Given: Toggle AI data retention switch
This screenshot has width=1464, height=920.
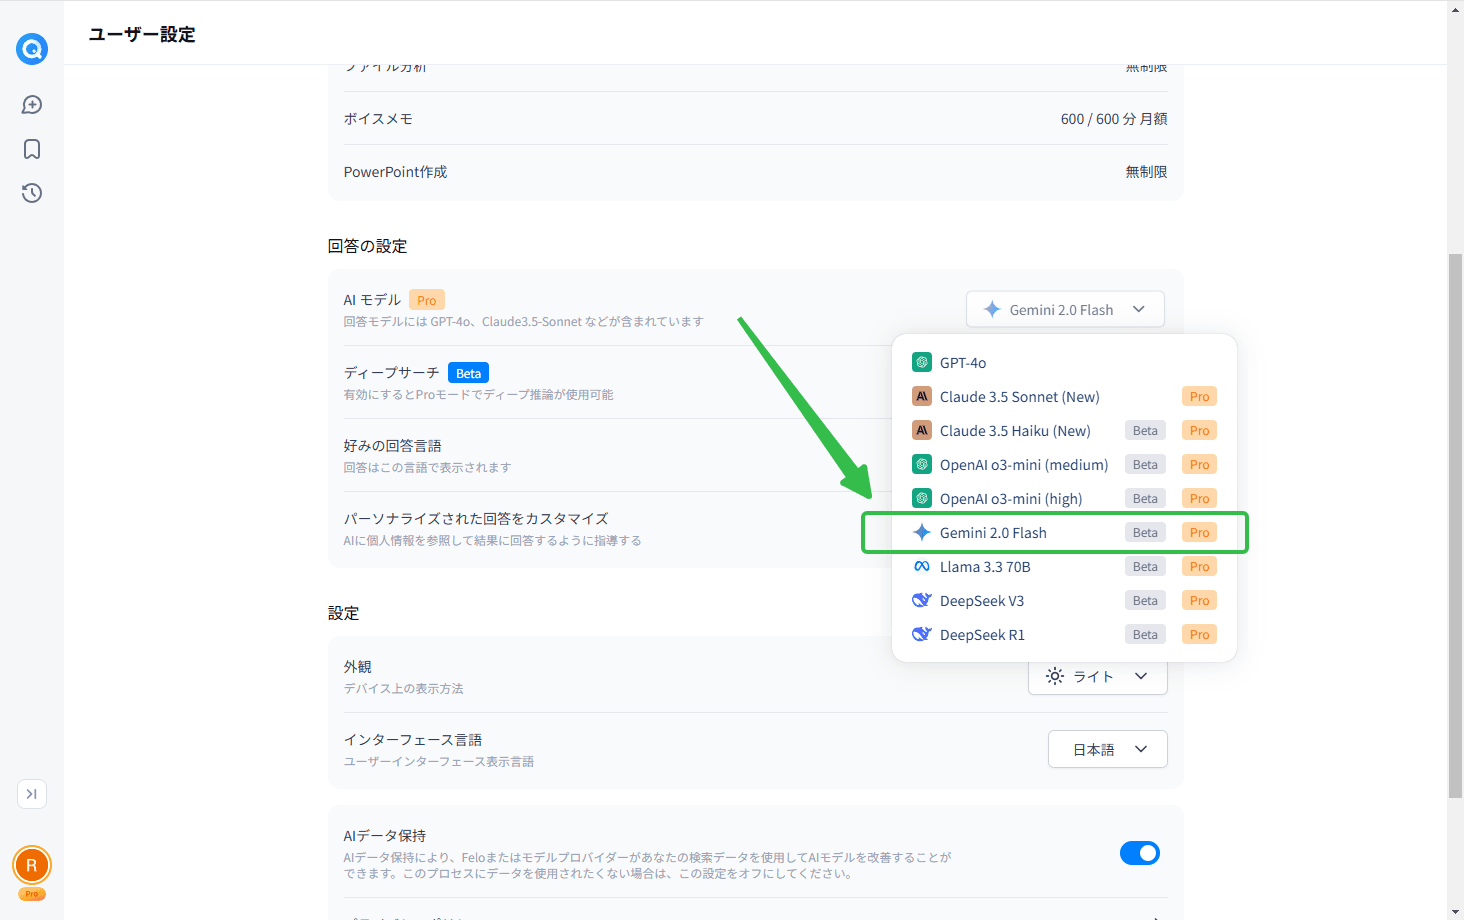Looking at the screenshot, I should [1140, 853].
